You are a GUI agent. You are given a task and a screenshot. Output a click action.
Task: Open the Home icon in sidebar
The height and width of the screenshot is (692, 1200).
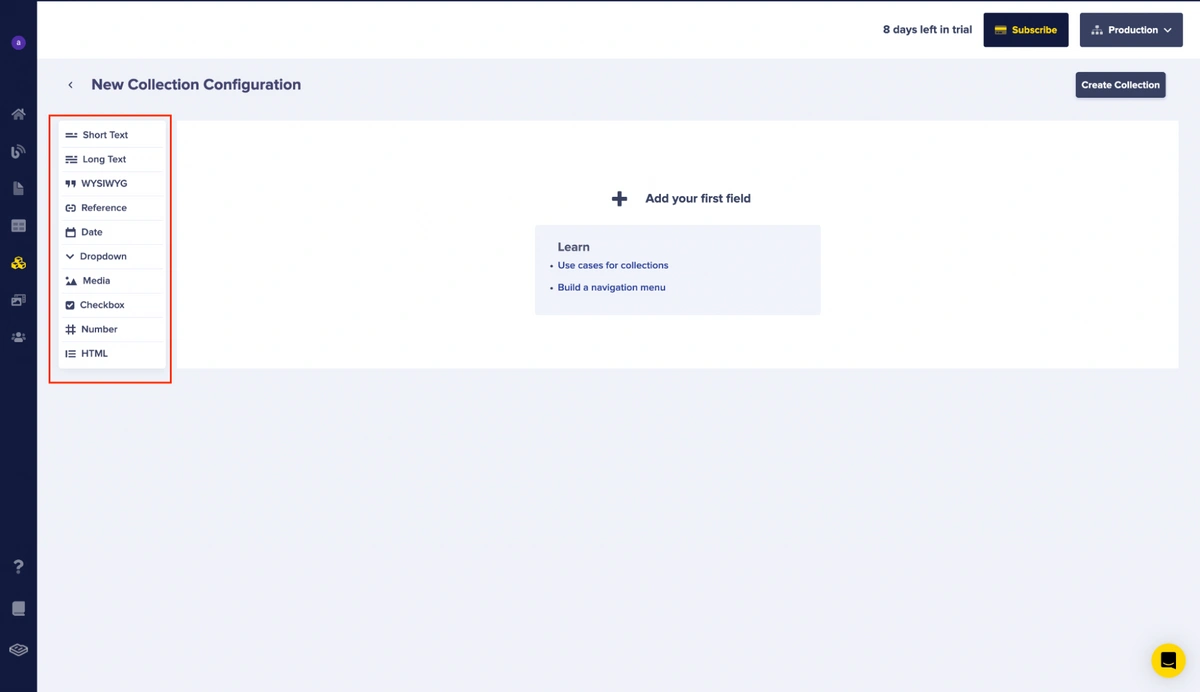tap(18, 114)
